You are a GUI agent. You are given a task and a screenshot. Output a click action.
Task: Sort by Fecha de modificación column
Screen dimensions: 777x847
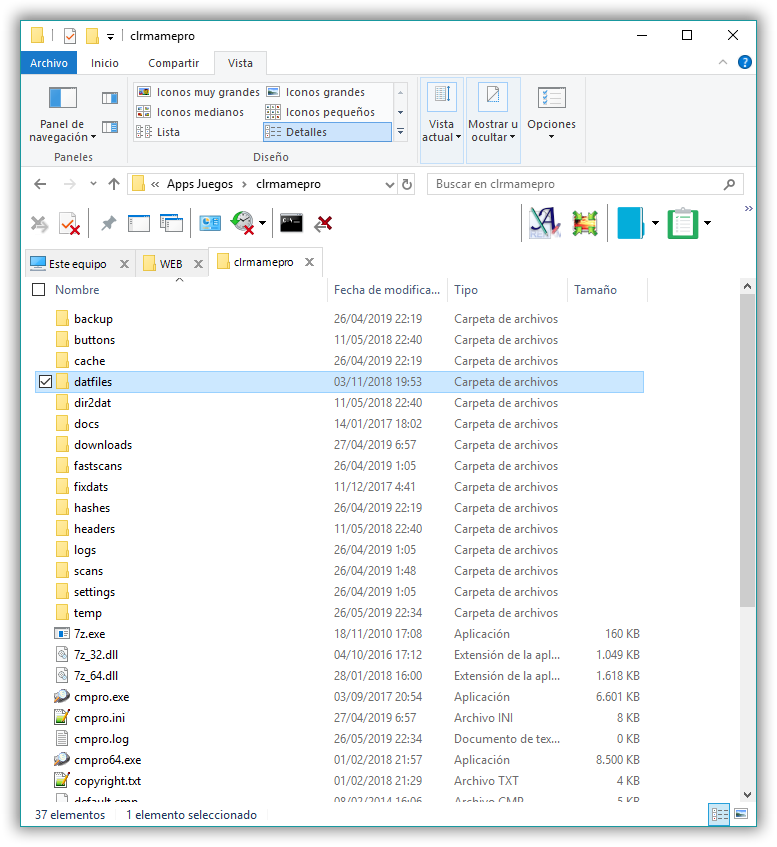tap(387, 290)
